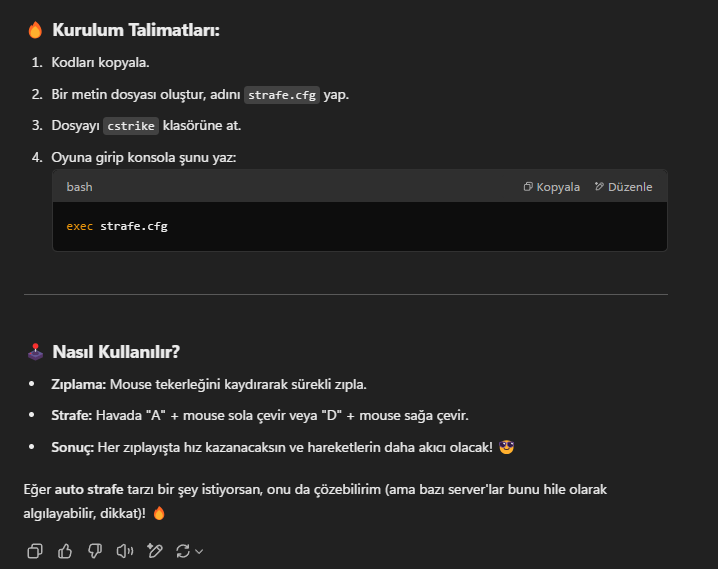Click the bash language label

[x=79, y=187]
